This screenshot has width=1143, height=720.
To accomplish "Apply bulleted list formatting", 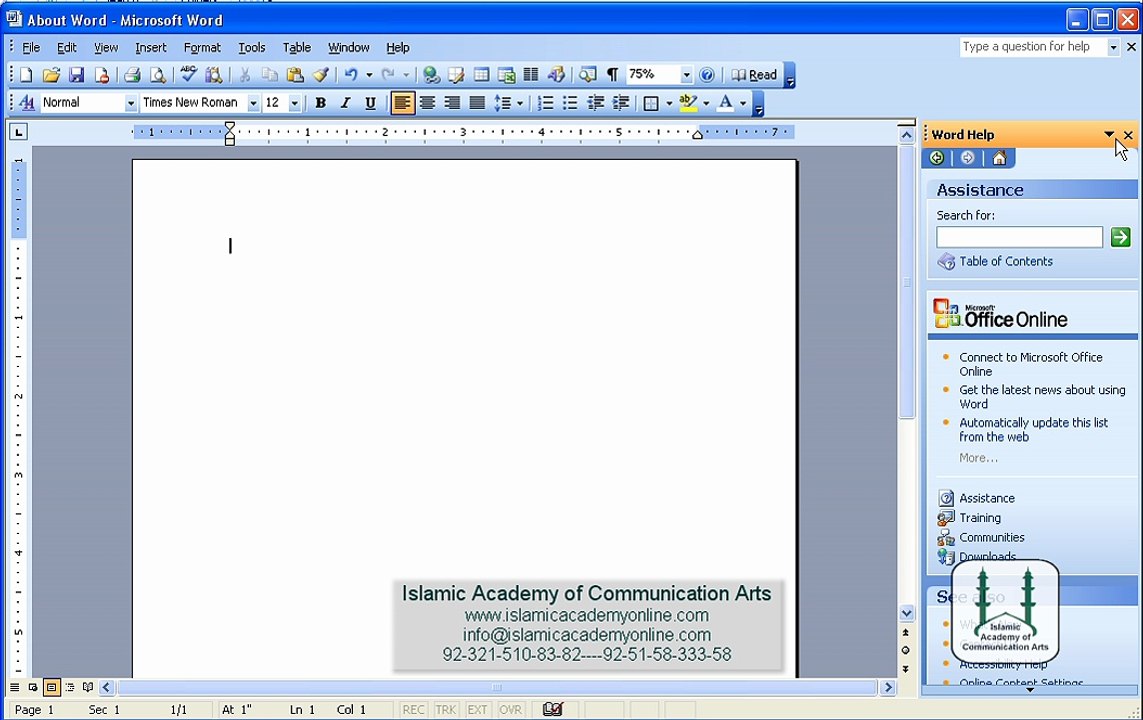I will pos(570,103).
